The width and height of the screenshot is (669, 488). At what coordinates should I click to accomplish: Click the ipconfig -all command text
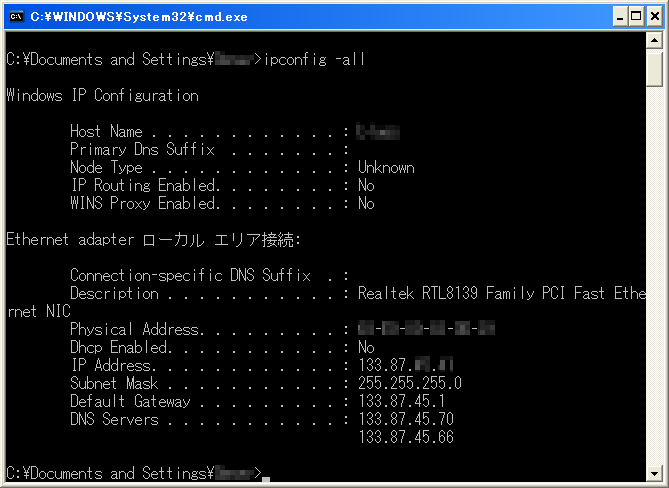coord(314,59)
